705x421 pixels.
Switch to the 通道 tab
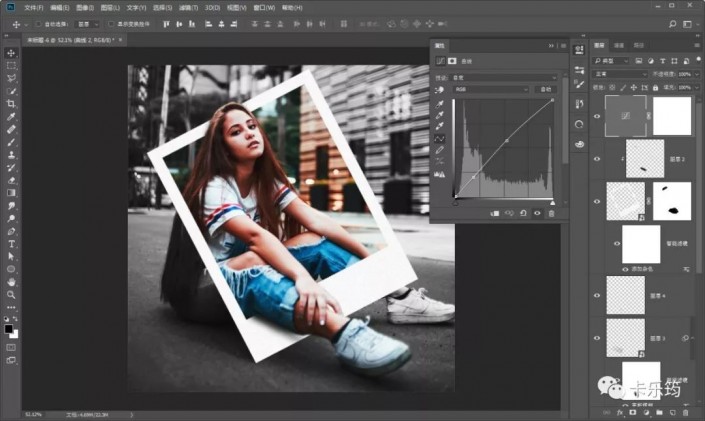pyautogui.click(x=619, y=45)
